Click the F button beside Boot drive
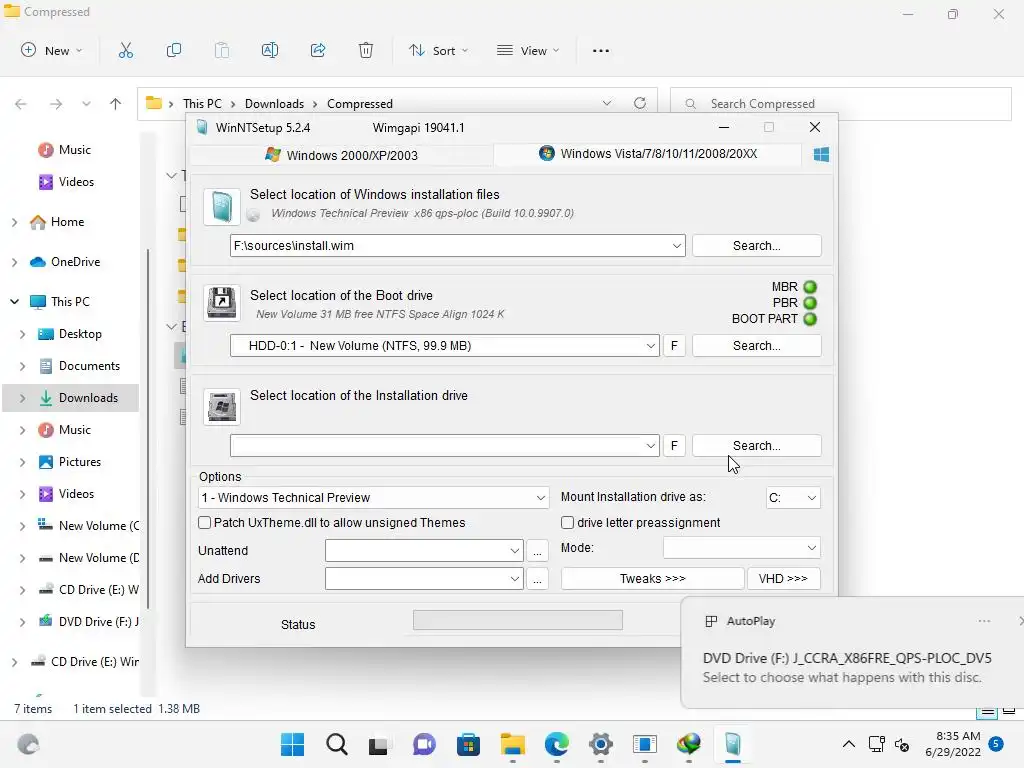The width and height of the screenshot is (1024, 768). 674,345
